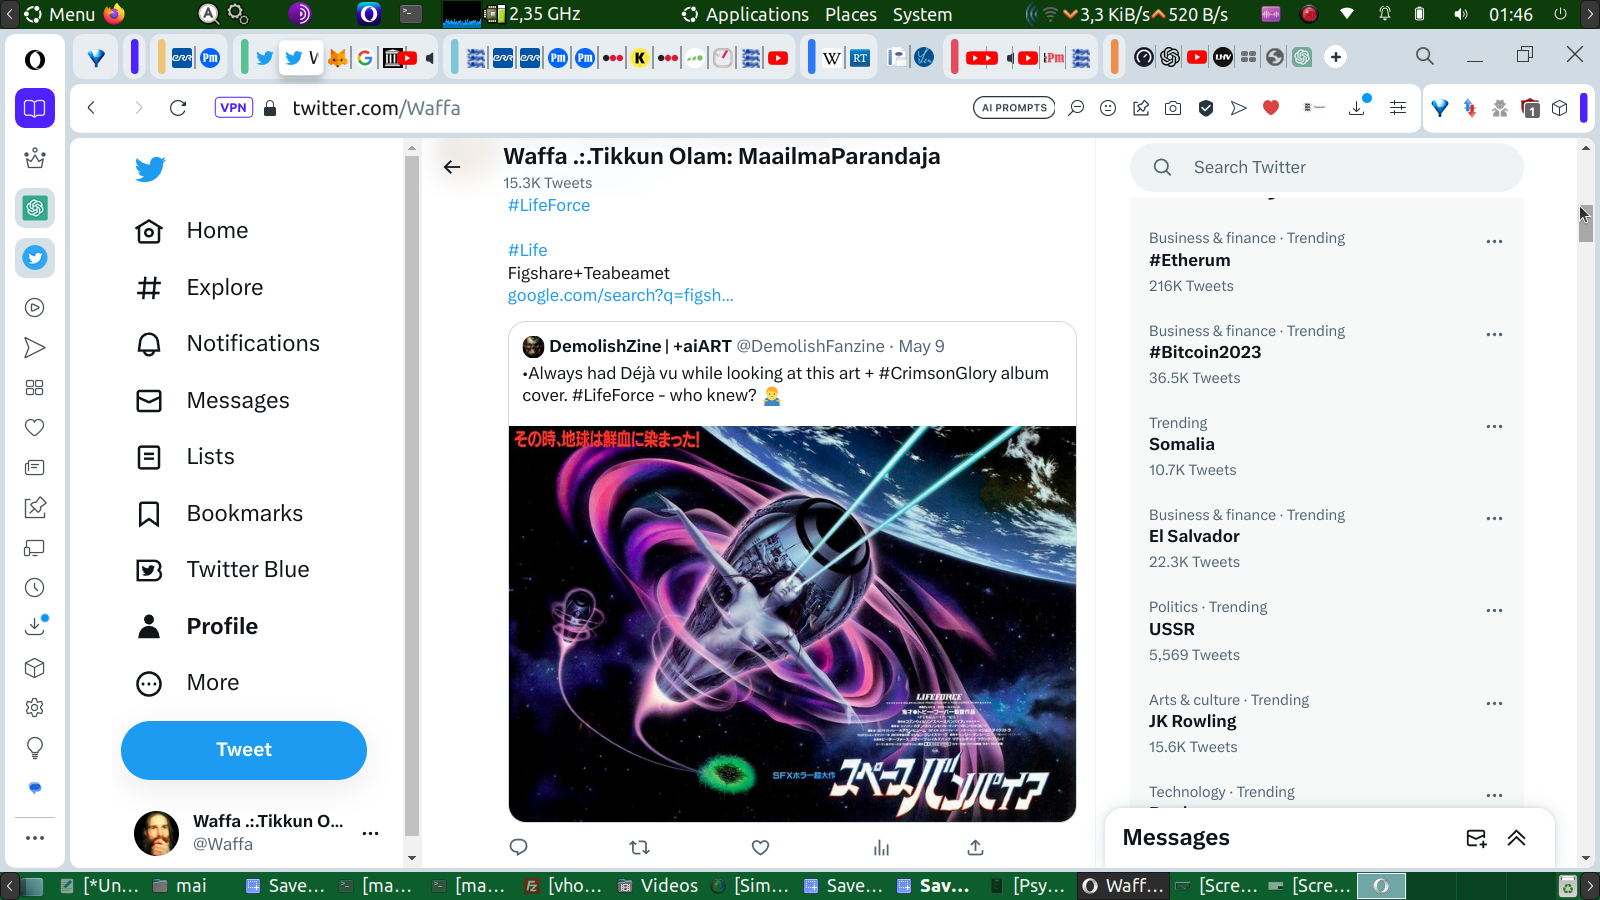Like the tweet with the heart icon
Viewport: 1600px width, 900px height.
(x=761, y=847)
